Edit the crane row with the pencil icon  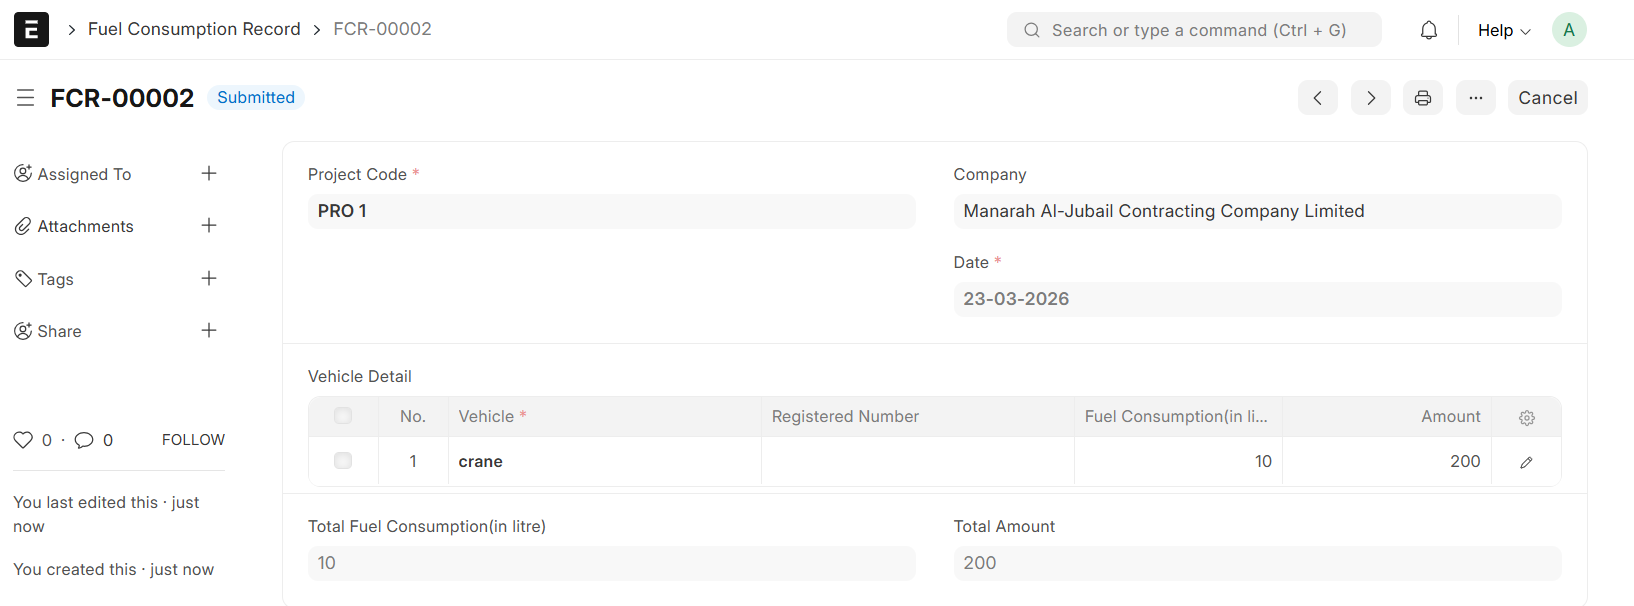[x=1526, y=462]
